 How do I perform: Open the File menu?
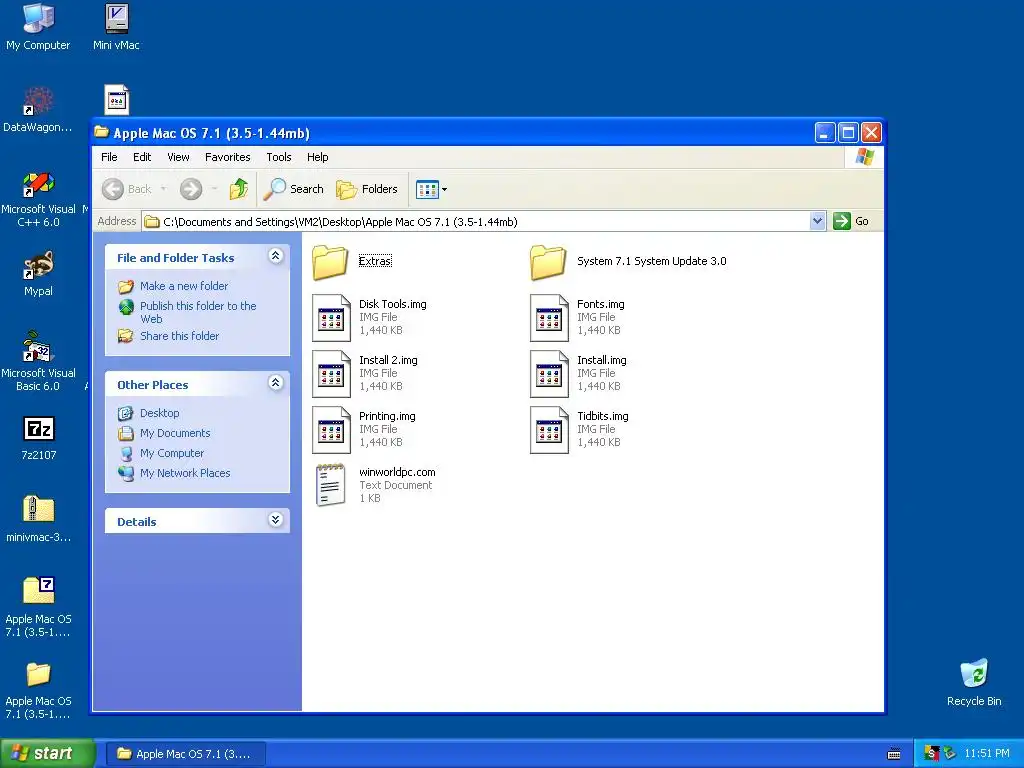pos(109,157)
